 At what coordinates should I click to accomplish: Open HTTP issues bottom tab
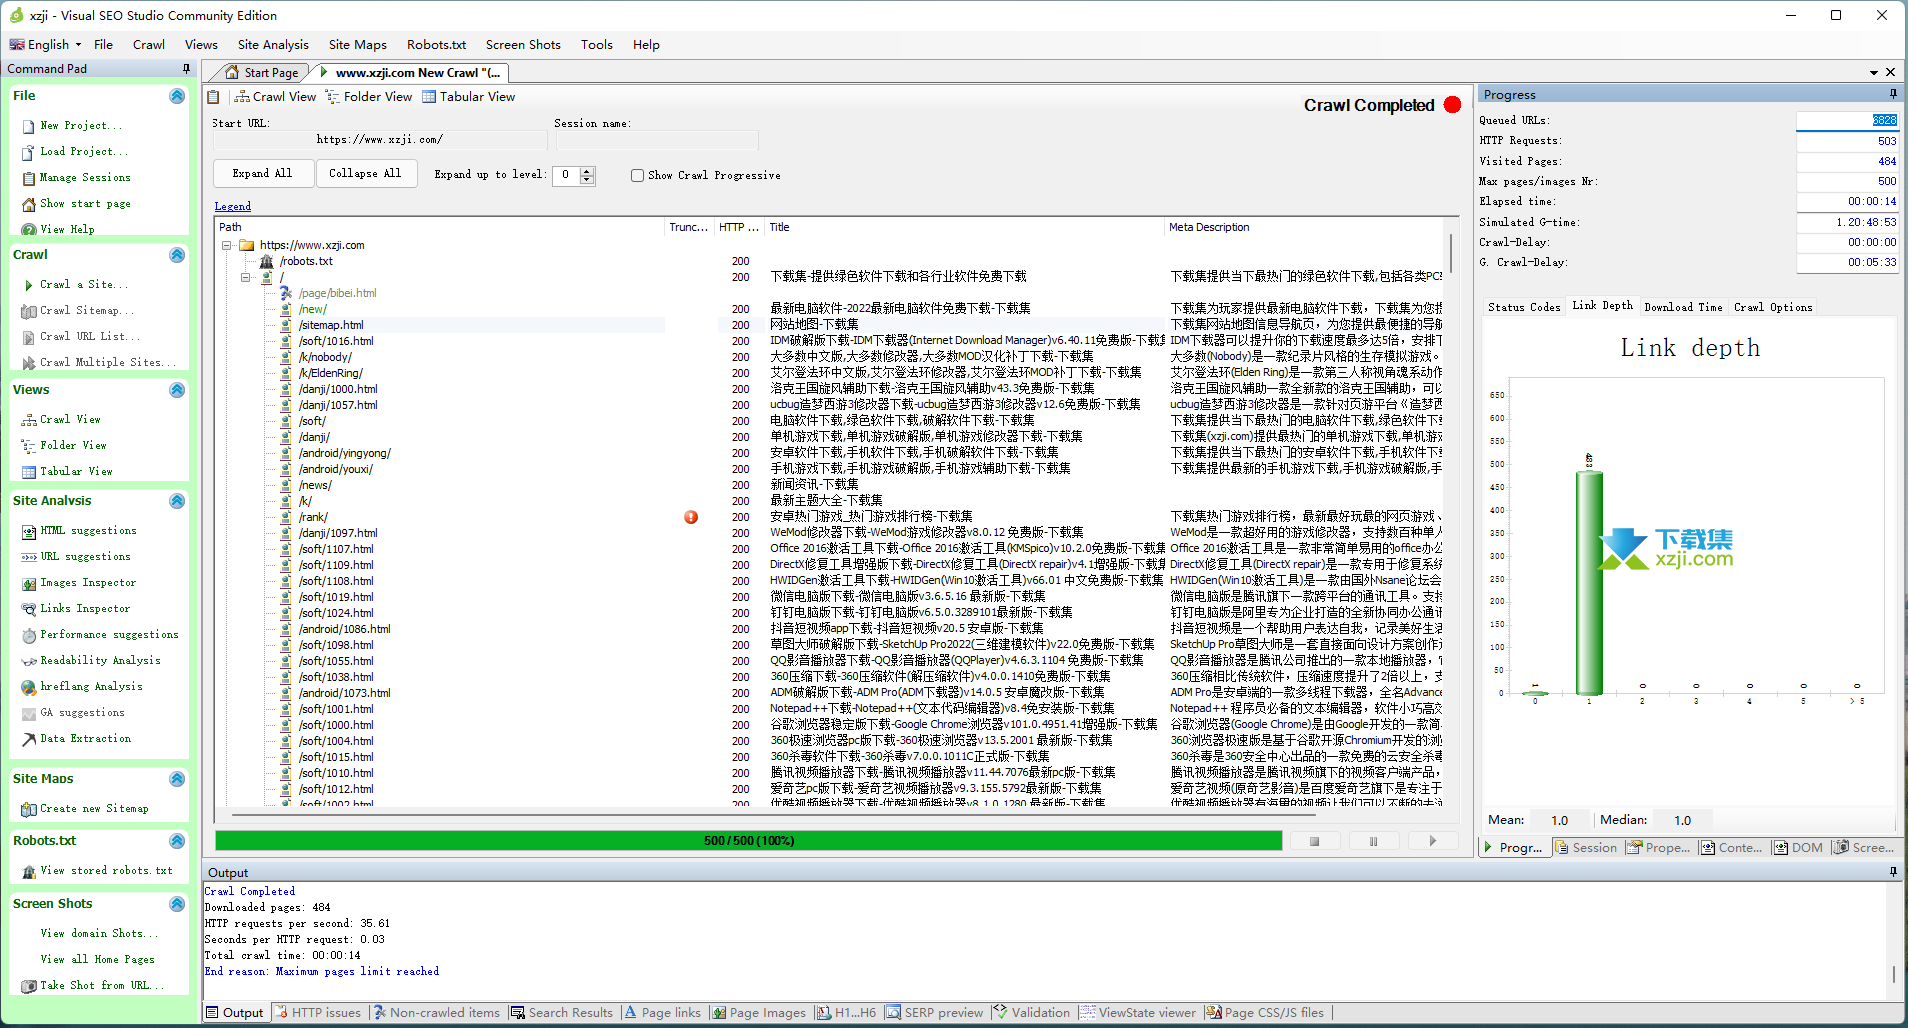(318, 1012)
